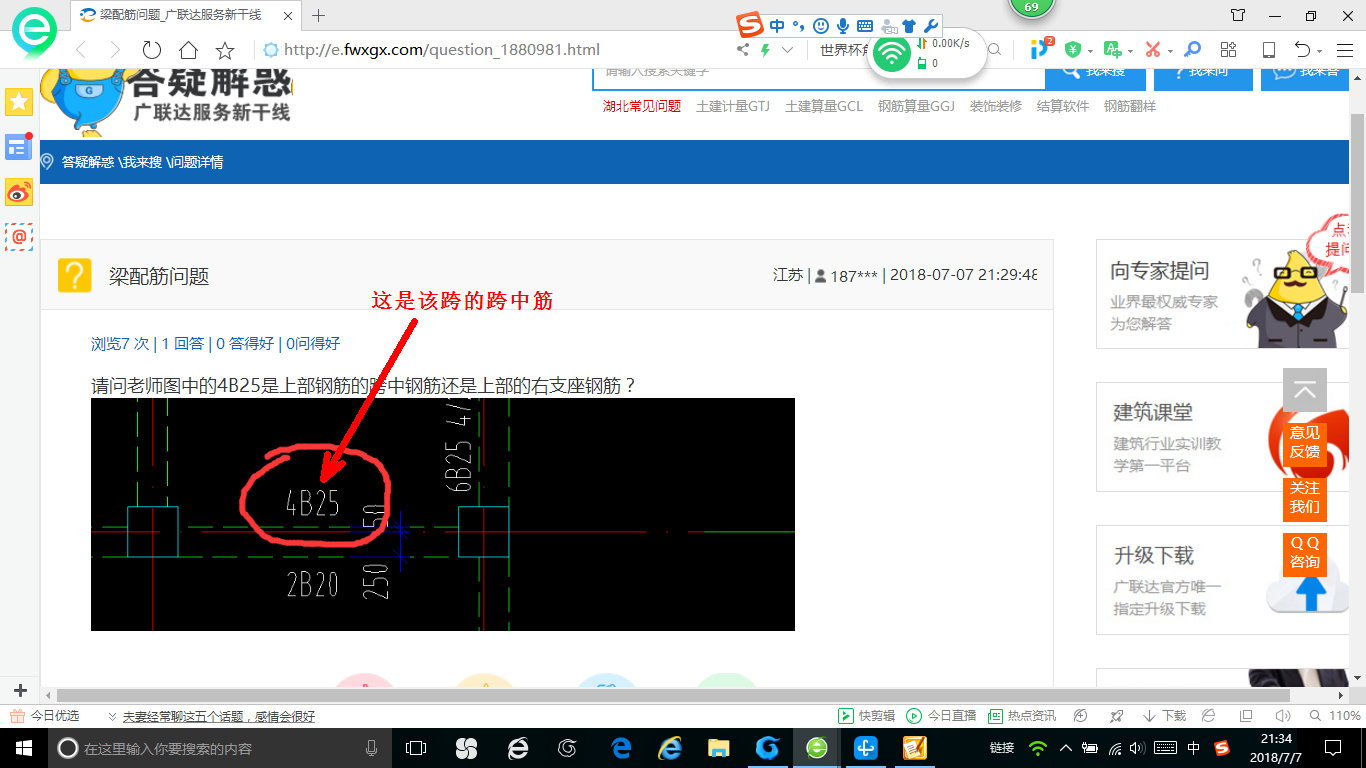
Task: Expand the dropdown beside the translate icon
Action: (1129, 51)
